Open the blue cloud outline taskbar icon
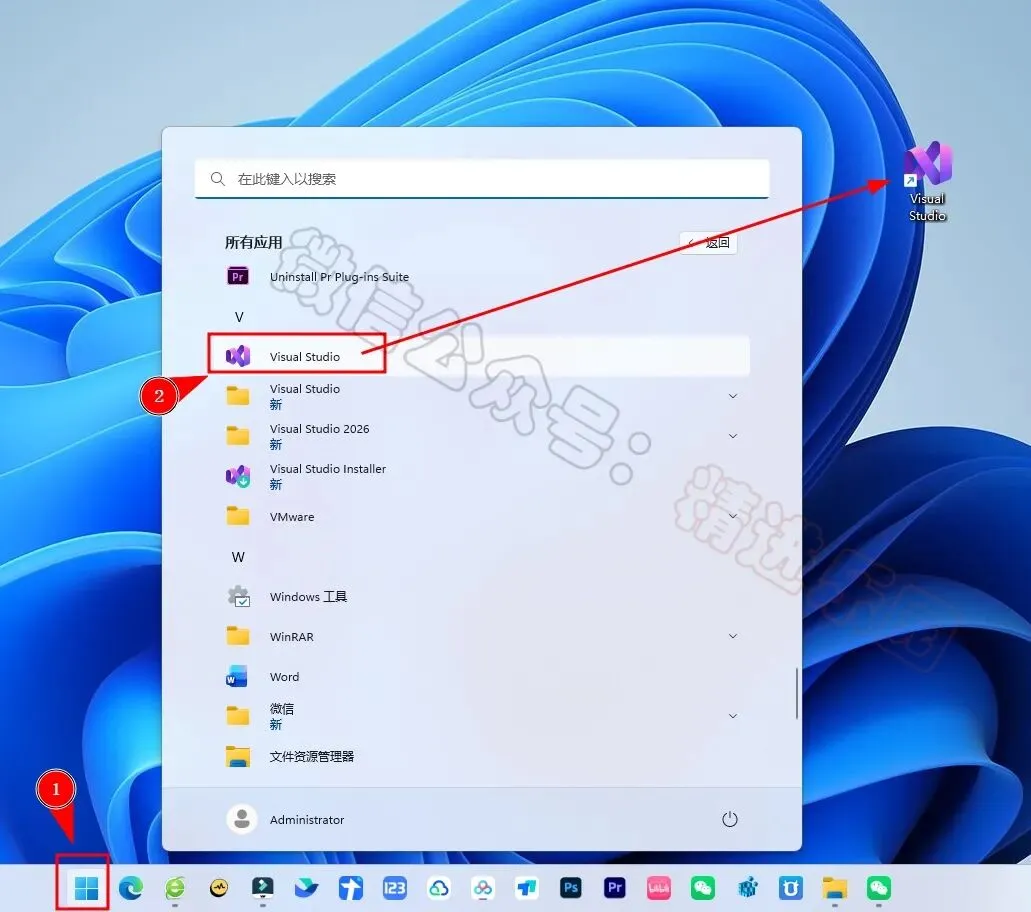This screenshot has height=912, width=1031. [439, 888]
